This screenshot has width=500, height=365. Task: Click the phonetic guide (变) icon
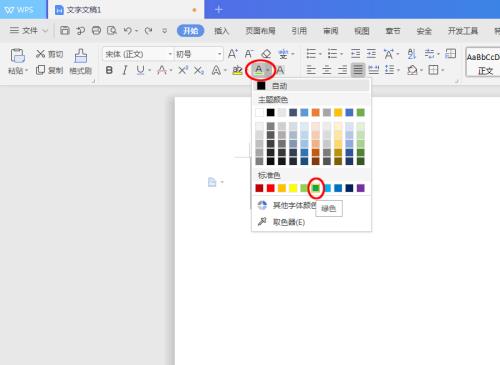283,54
